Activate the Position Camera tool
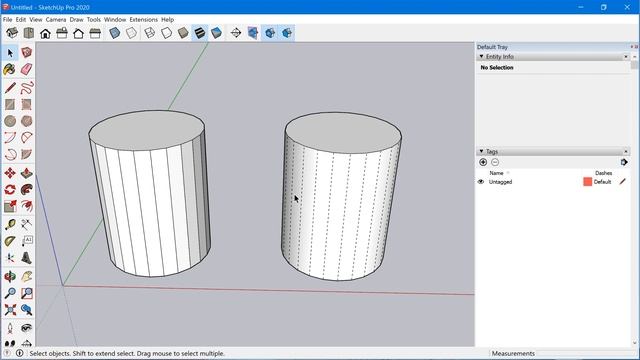640x360 pixels. coord(10,328)
